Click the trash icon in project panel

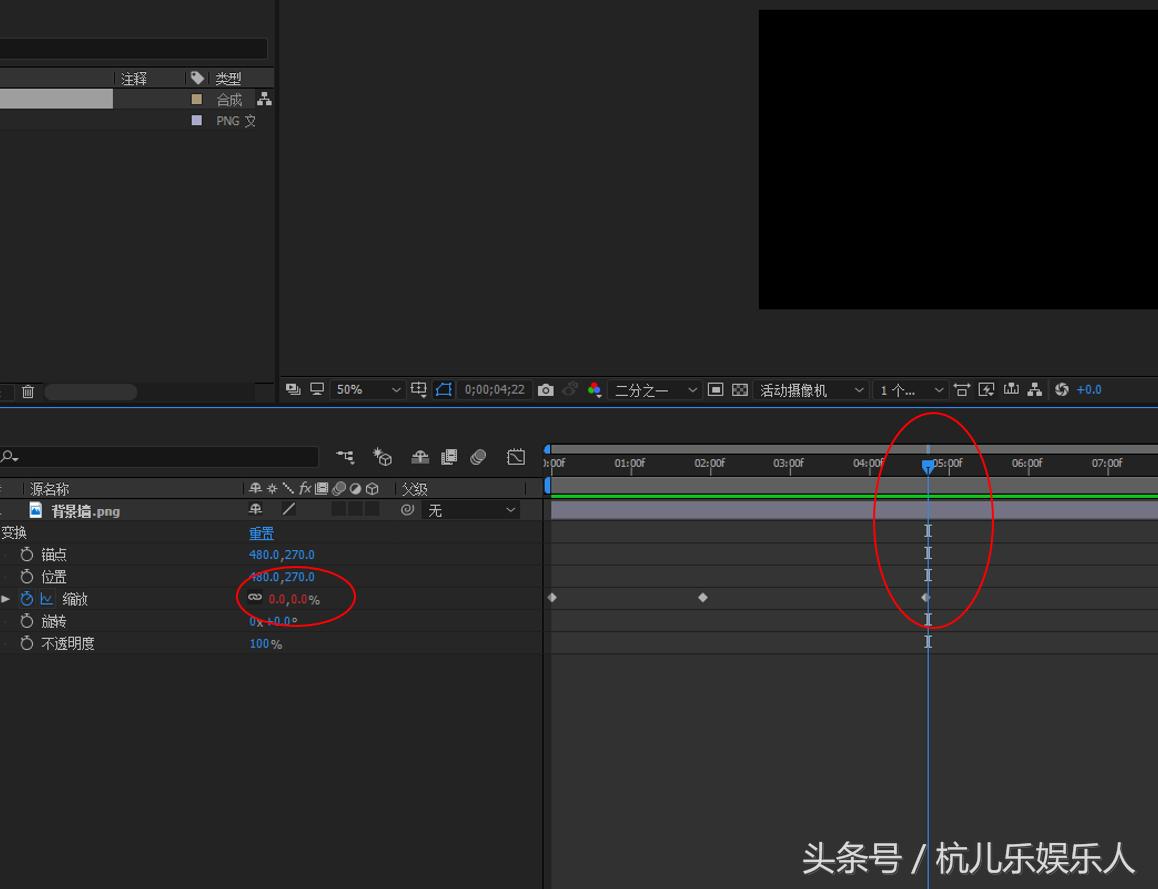27,391
